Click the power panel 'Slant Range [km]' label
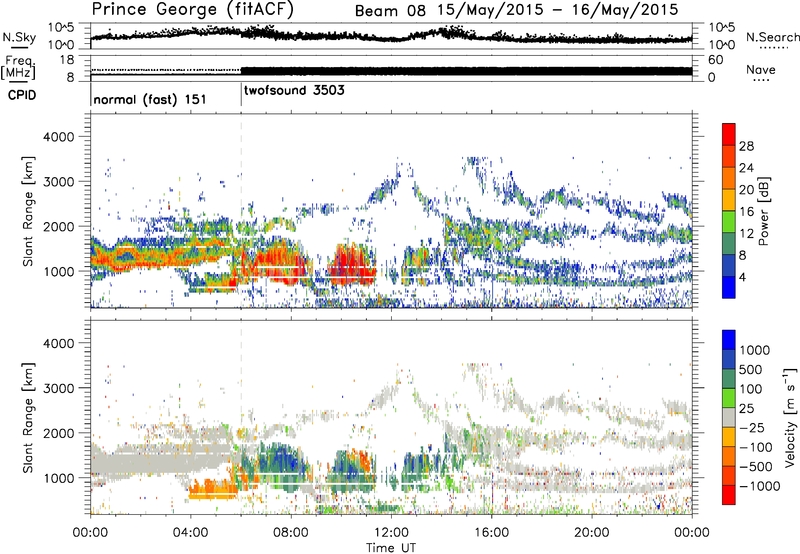 (x=28, y=211)
